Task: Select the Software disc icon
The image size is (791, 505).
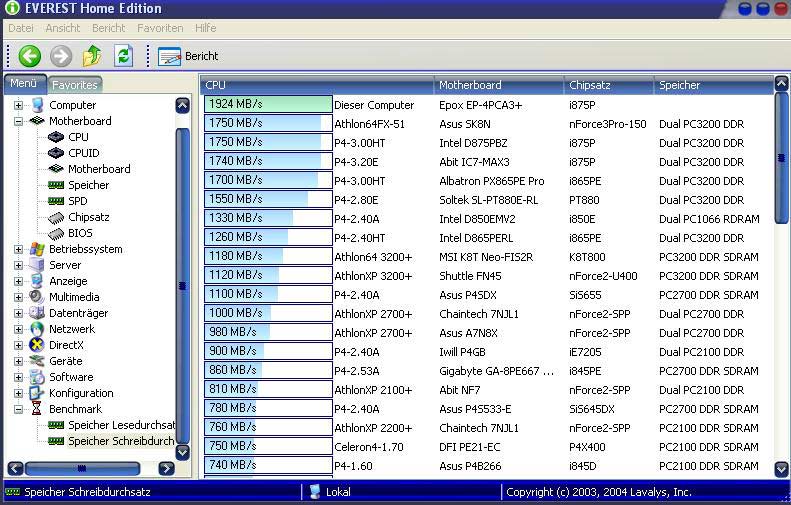Action: point(37,377)
